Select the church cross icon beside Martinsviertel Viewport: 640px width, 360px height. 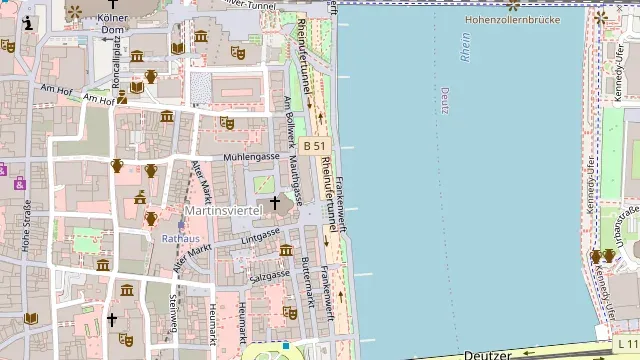pyautogui.click(x=275, y=202)
